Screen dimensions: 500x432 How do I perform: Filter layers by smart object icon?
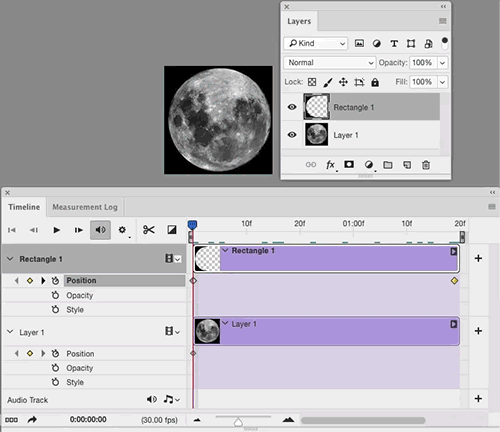click(x=428, y=43)
